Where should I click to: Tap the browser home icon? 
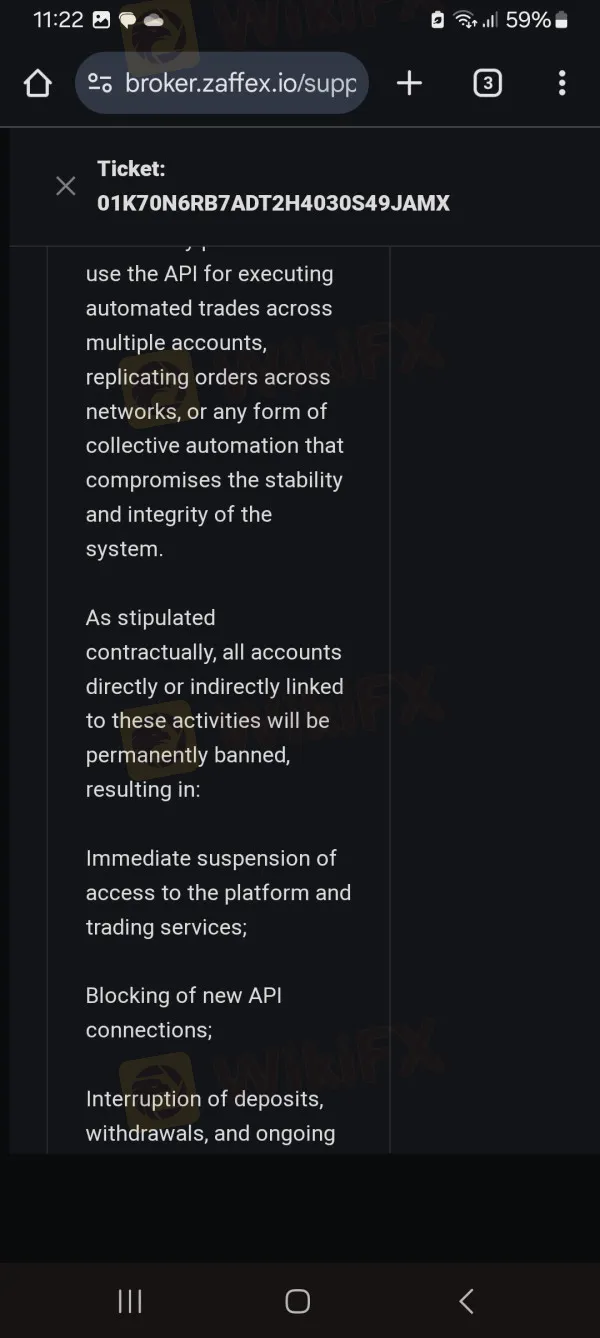click(38, 84)
